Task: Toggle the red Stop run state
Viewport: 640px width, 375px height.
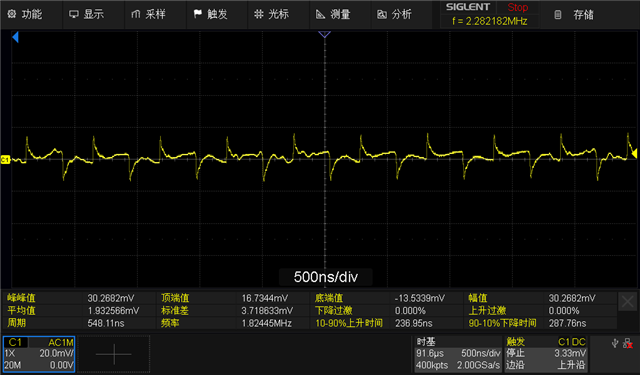Action: 517,7
